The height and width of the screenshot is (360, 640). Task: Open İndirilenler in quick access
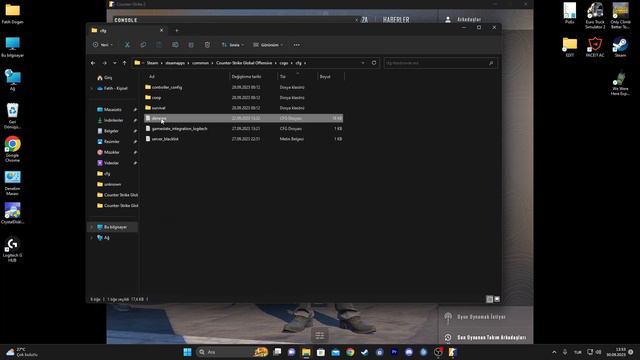pyautogui.click(x=113, y=120)
